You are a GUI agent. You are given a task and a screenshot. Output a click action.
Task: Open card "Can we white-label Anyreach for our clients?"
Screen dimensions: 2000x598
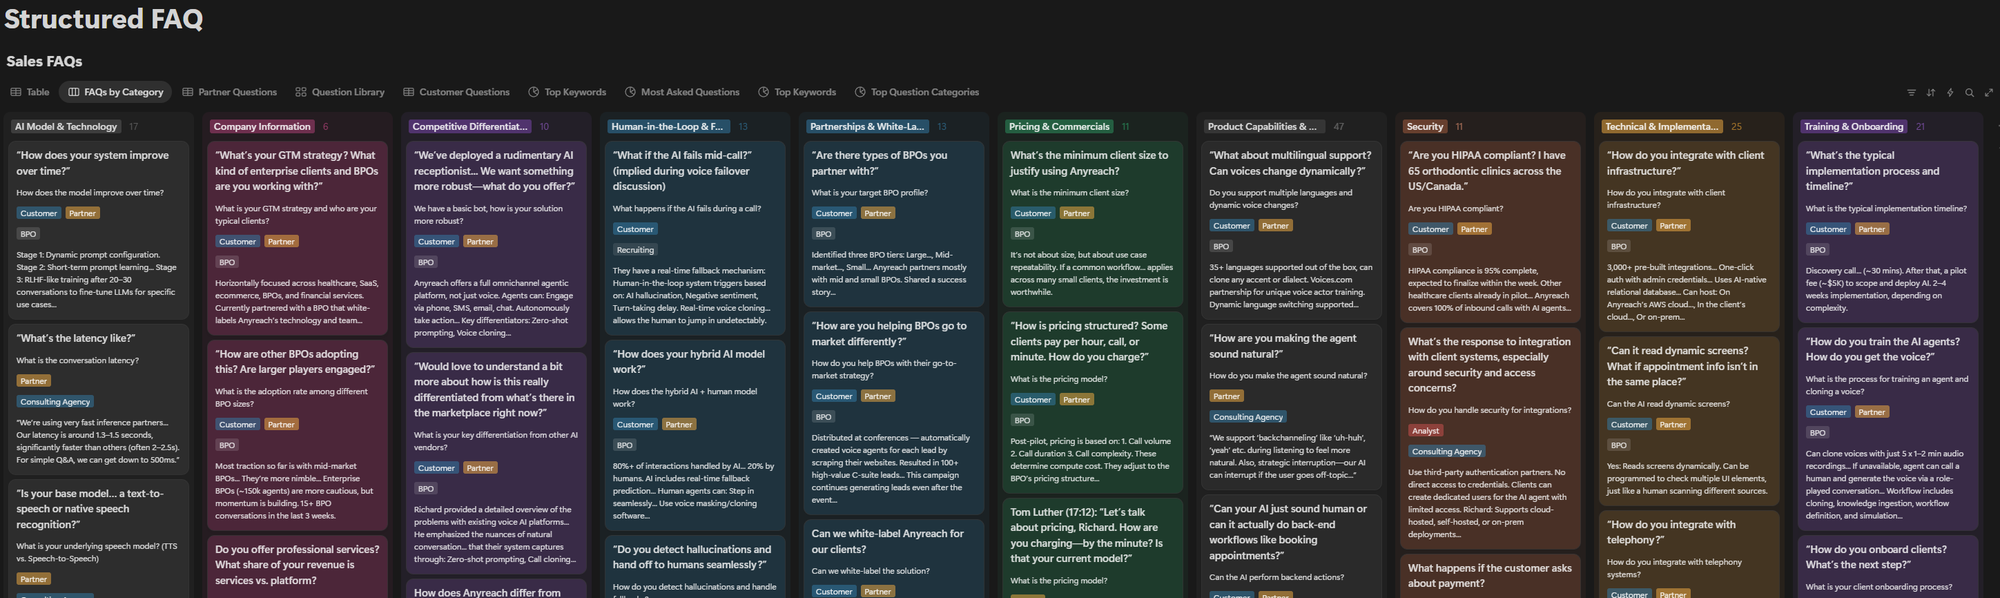(x=895, y=559)
